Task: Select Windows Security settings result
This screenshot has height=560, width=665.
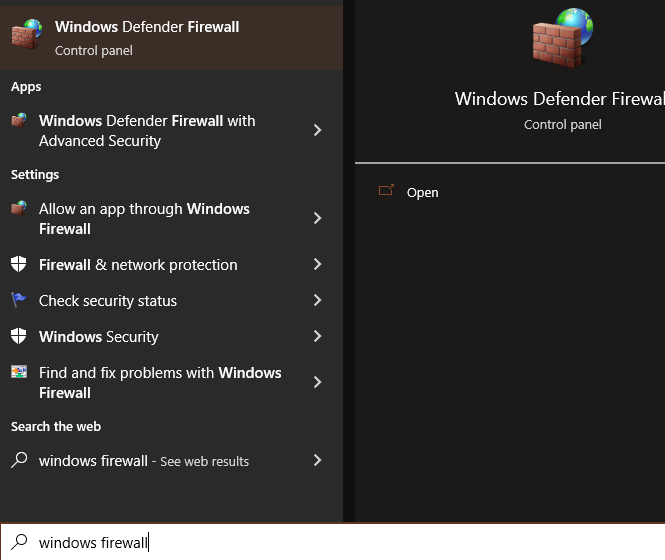Action: point(99,337)
